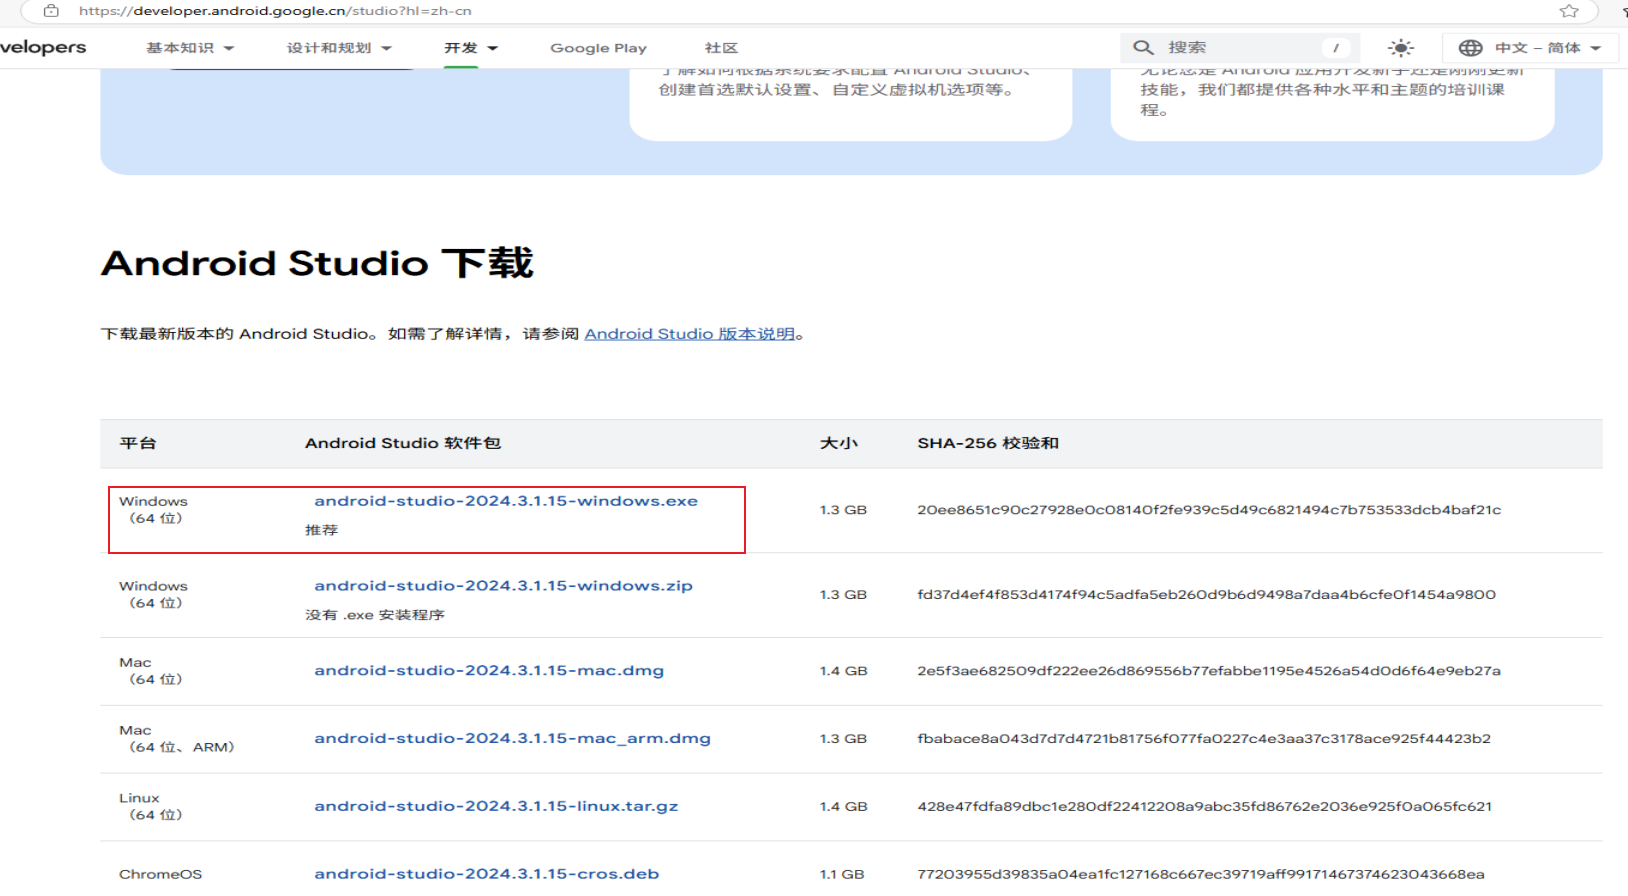Click the 大小 column header
This screenshot has width=1628, height=896.
pyautogui.click(x=839, y=443)
